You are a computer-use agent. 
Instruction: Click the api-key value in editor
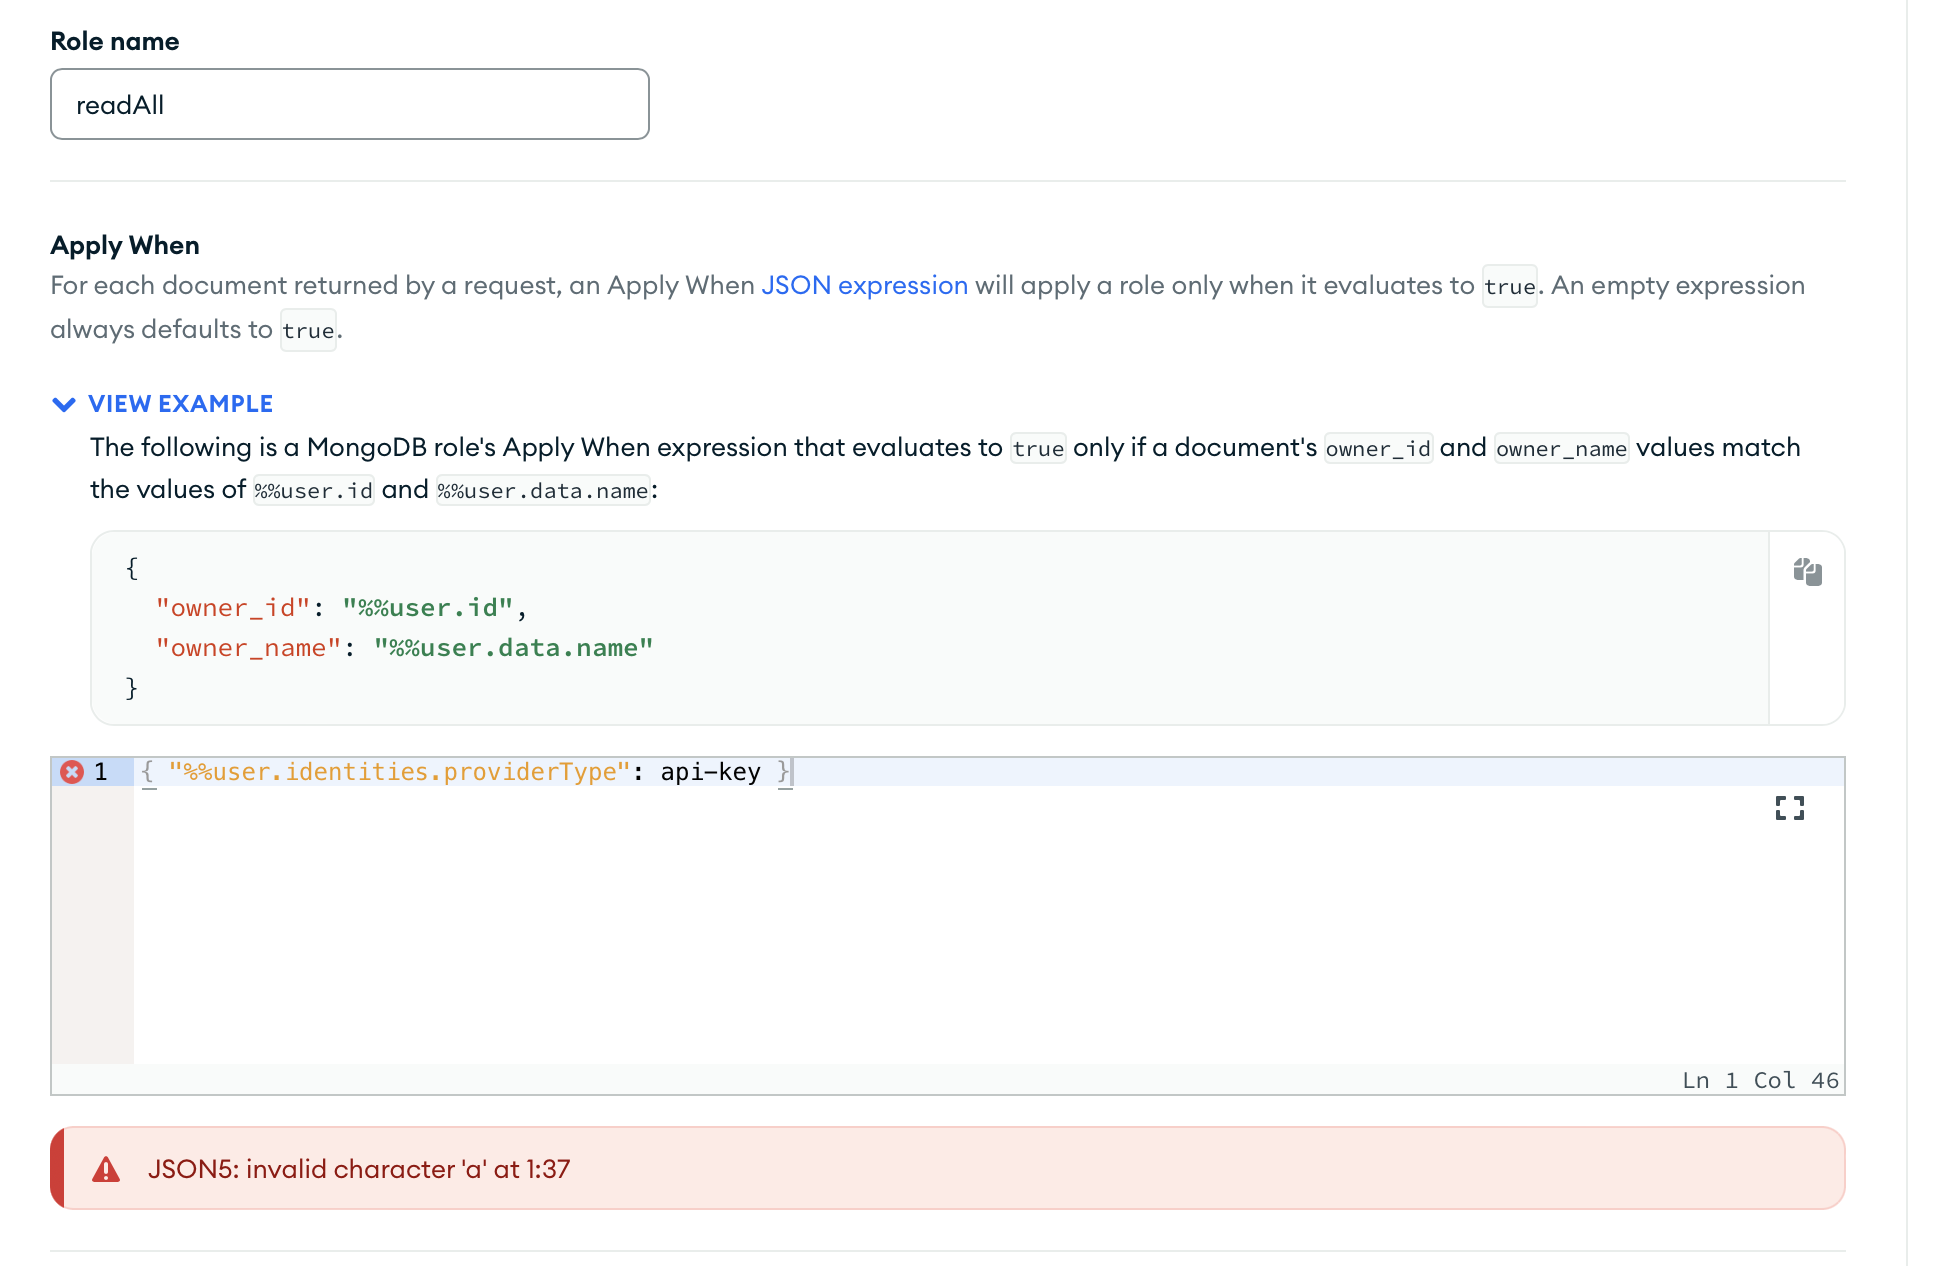click(x=710, y=772)
